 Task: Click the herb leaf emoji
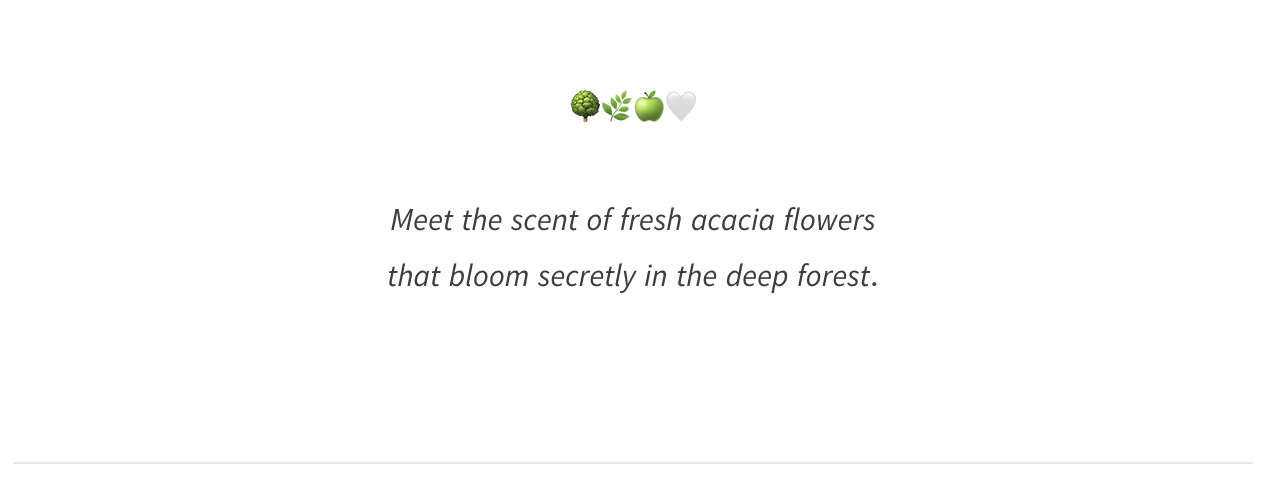616,106
